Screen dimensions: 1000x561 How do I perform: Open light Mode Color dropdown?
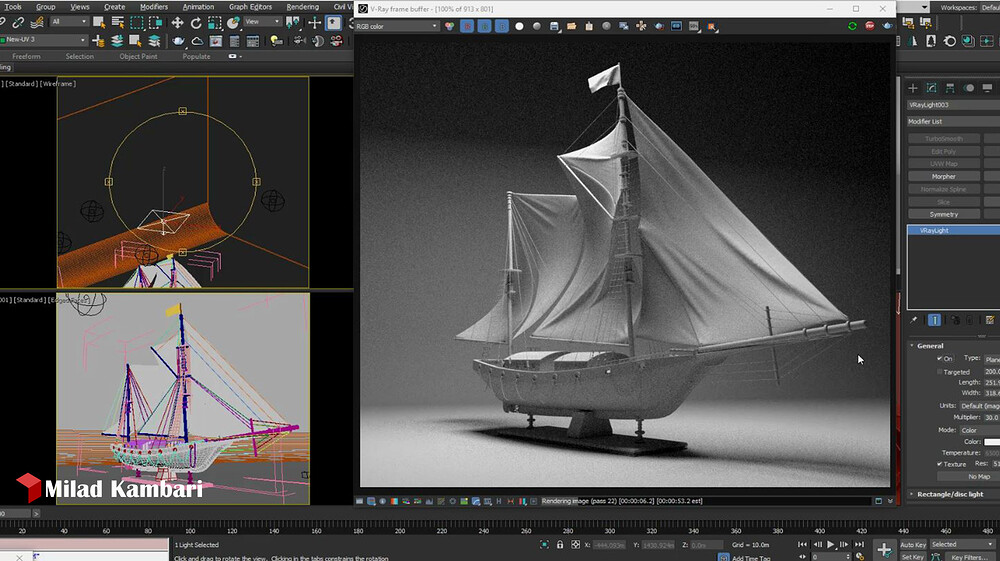[x=980, y=430]
